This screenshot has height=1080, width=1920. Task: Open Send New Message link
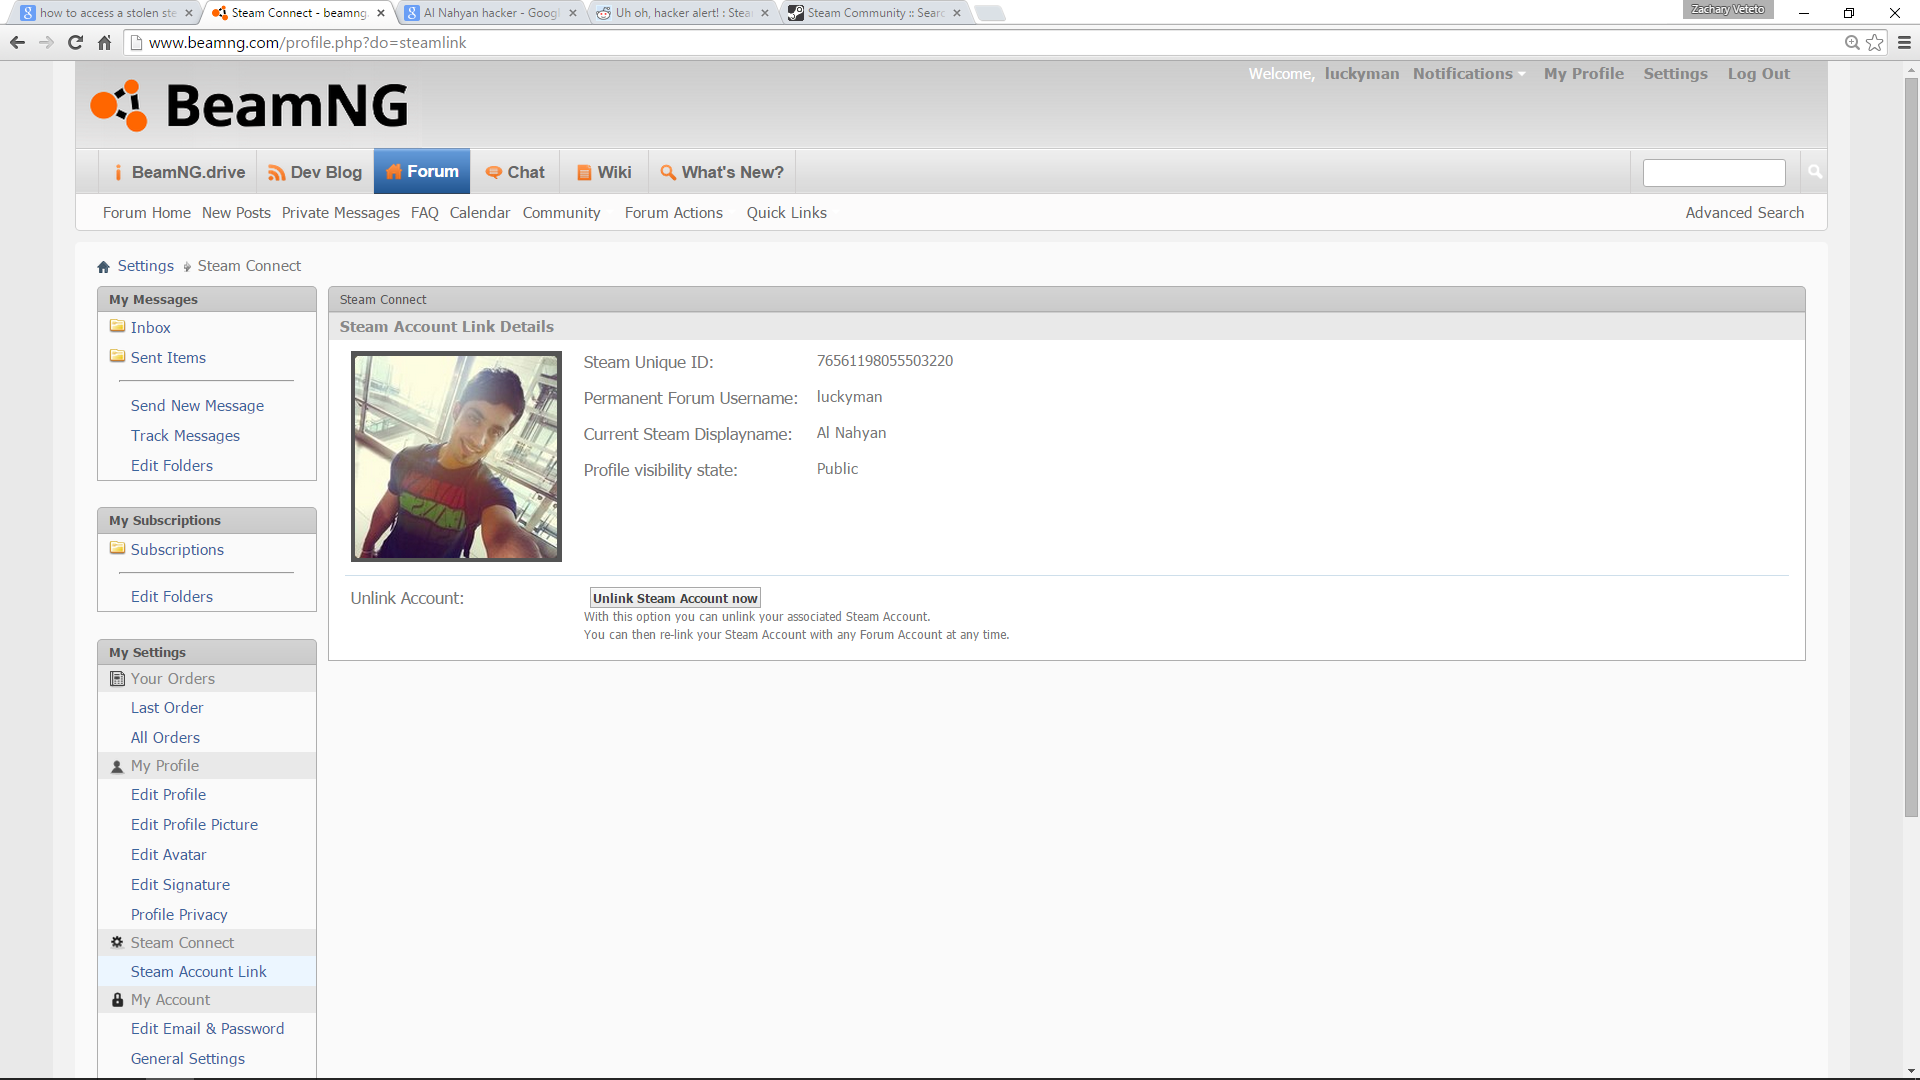(197, 405)
